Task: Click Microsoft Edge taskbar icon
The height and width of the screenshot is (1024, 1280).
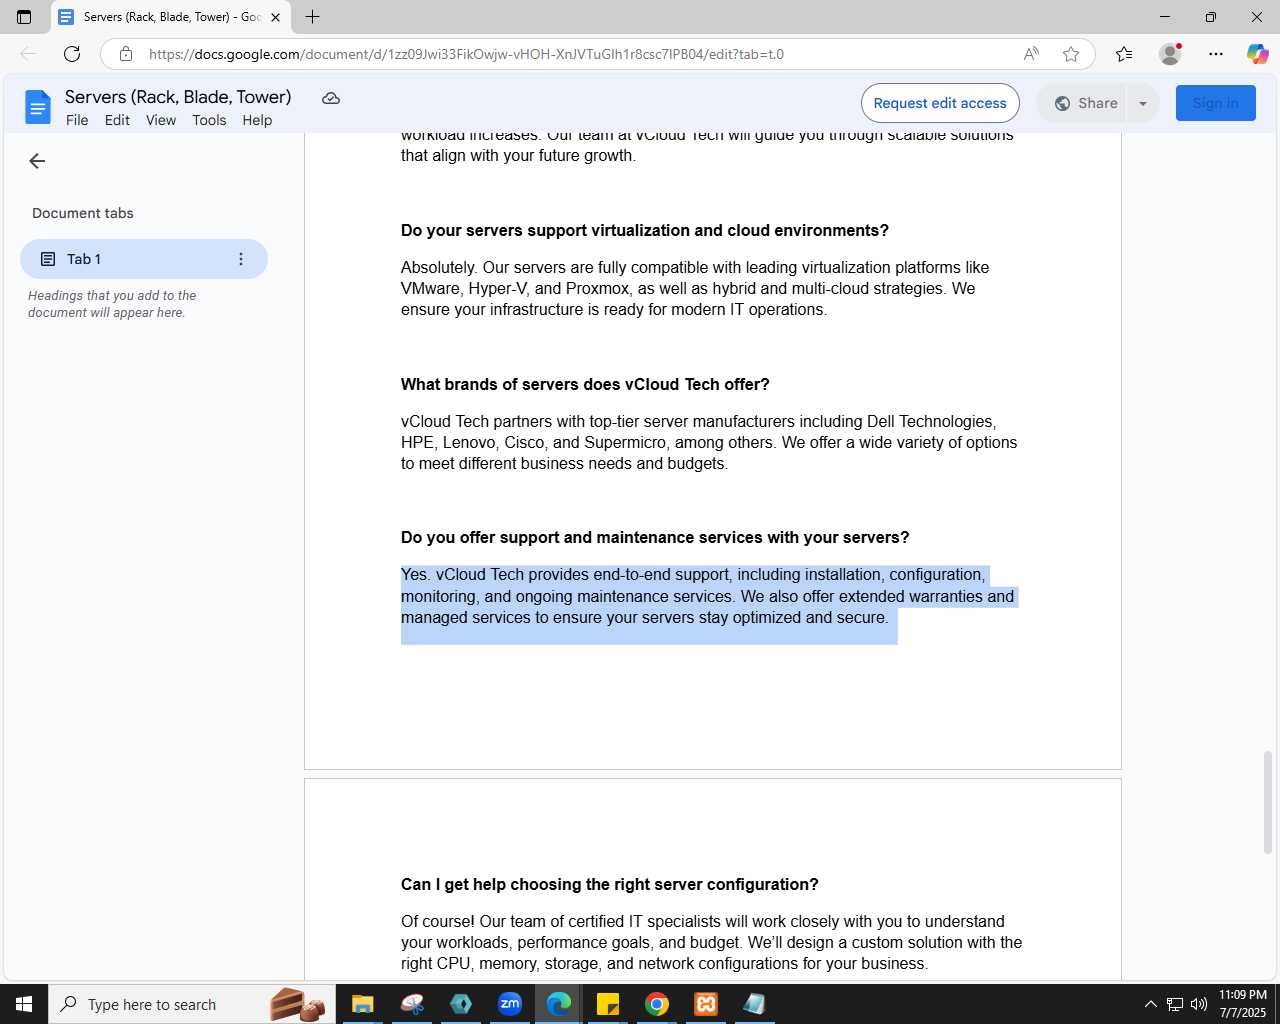Action: click(x=559, y=1004)
